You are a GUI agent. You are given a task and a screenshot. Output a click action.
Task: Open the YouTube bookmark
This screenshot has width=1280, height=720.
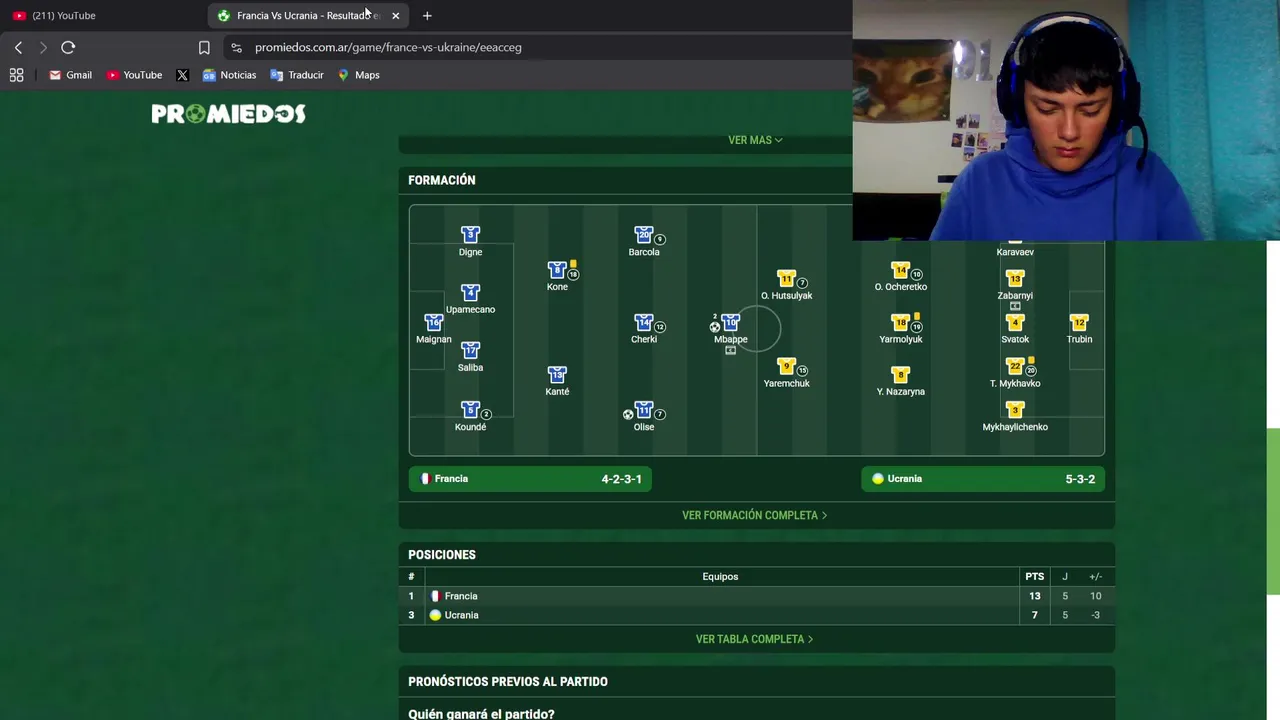pos(134,75)
